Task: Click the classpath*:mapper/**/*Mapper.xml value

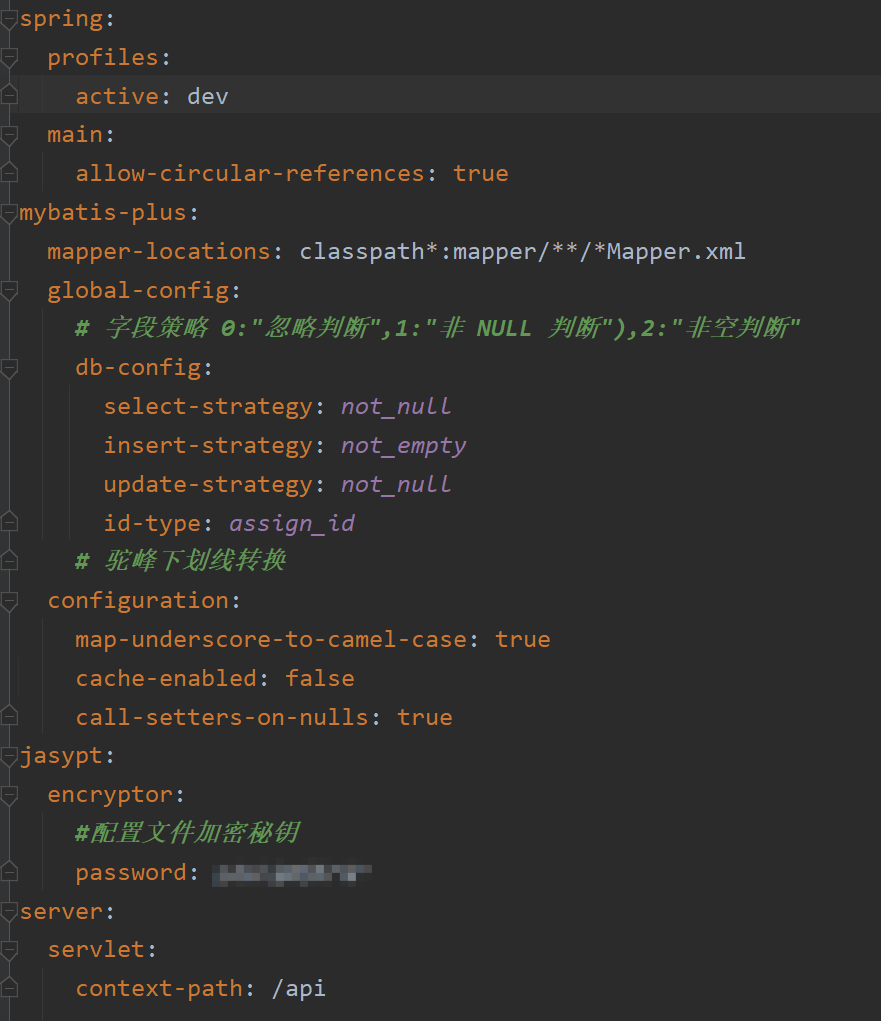Action: coord(522,251)
